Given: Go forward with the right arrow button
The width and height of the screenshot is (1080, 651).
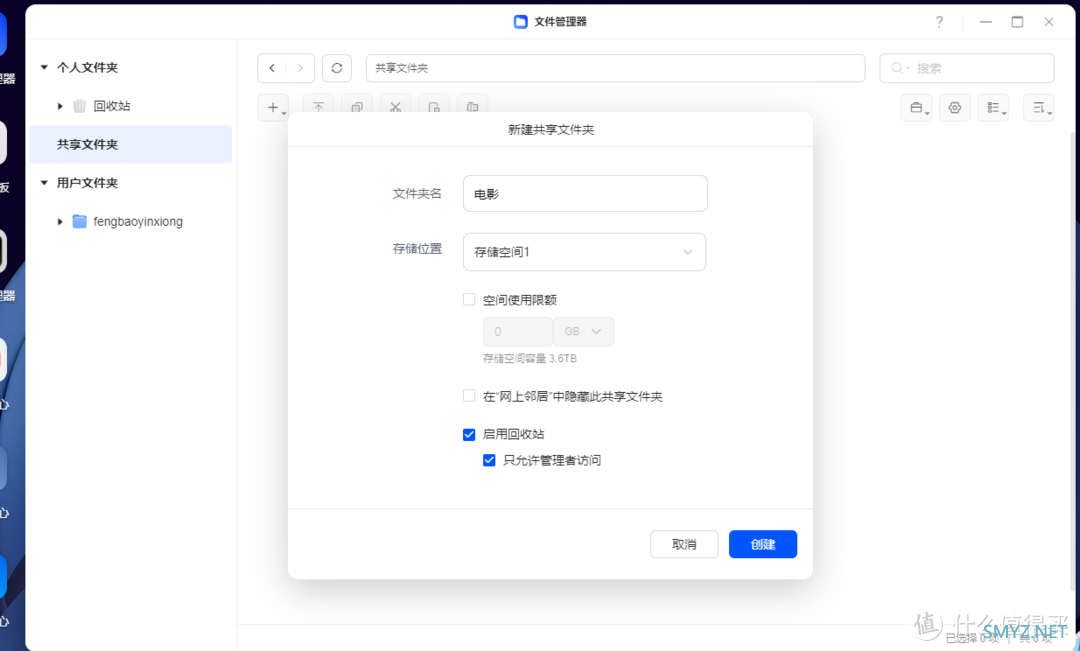Looking at the screenshot, I should pyautogui.click(x=300, y=68).
